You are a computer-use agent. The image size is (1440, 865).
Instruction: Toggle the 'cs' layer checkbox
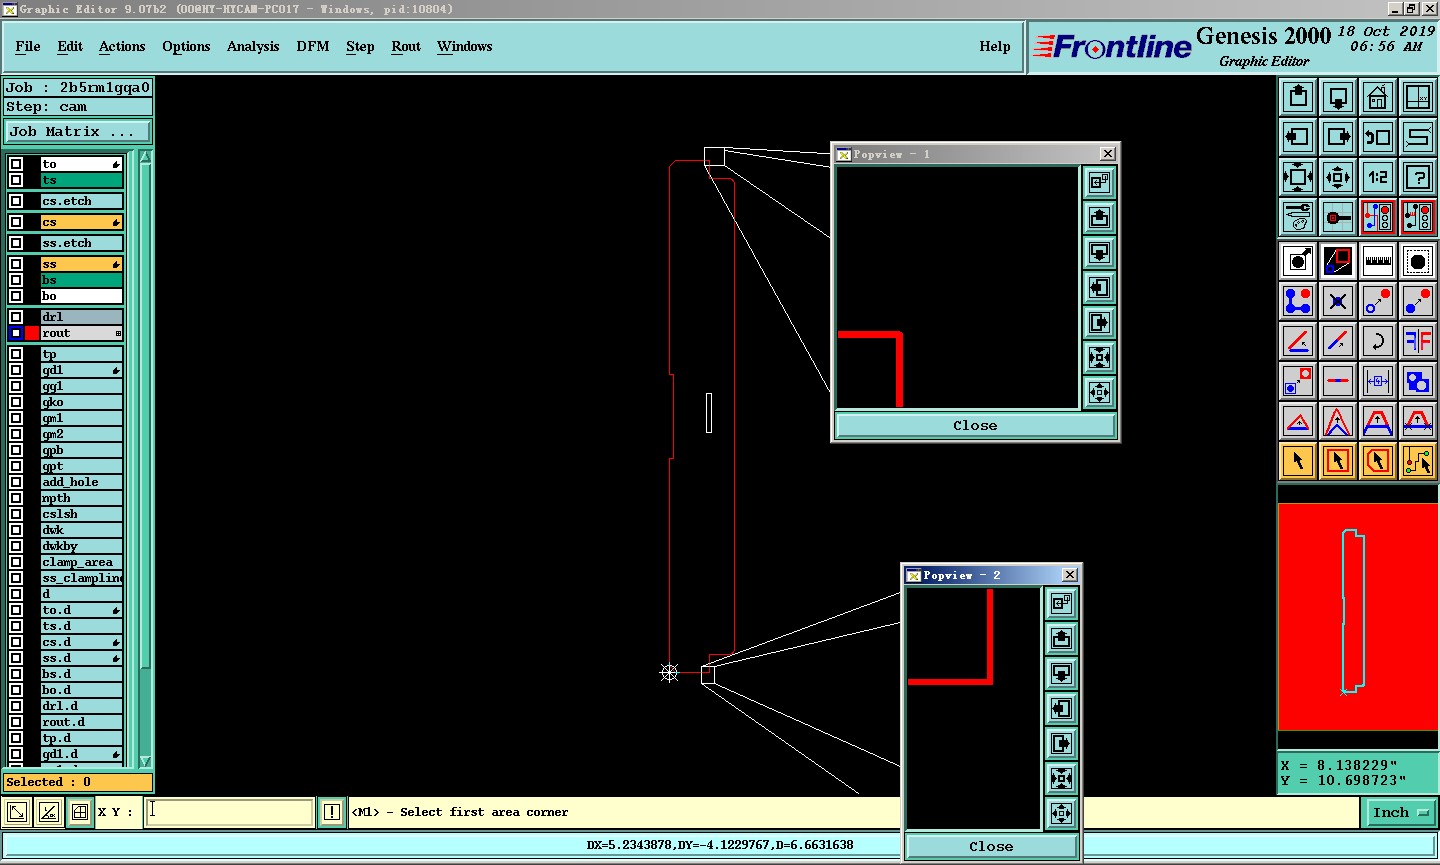(16, 222)
